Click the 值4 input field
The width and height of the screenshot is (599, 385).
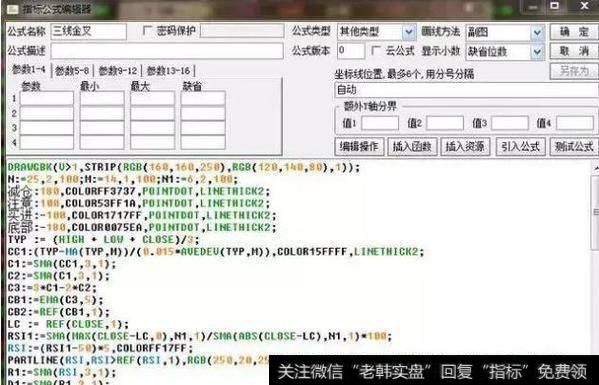pos(575,123)
